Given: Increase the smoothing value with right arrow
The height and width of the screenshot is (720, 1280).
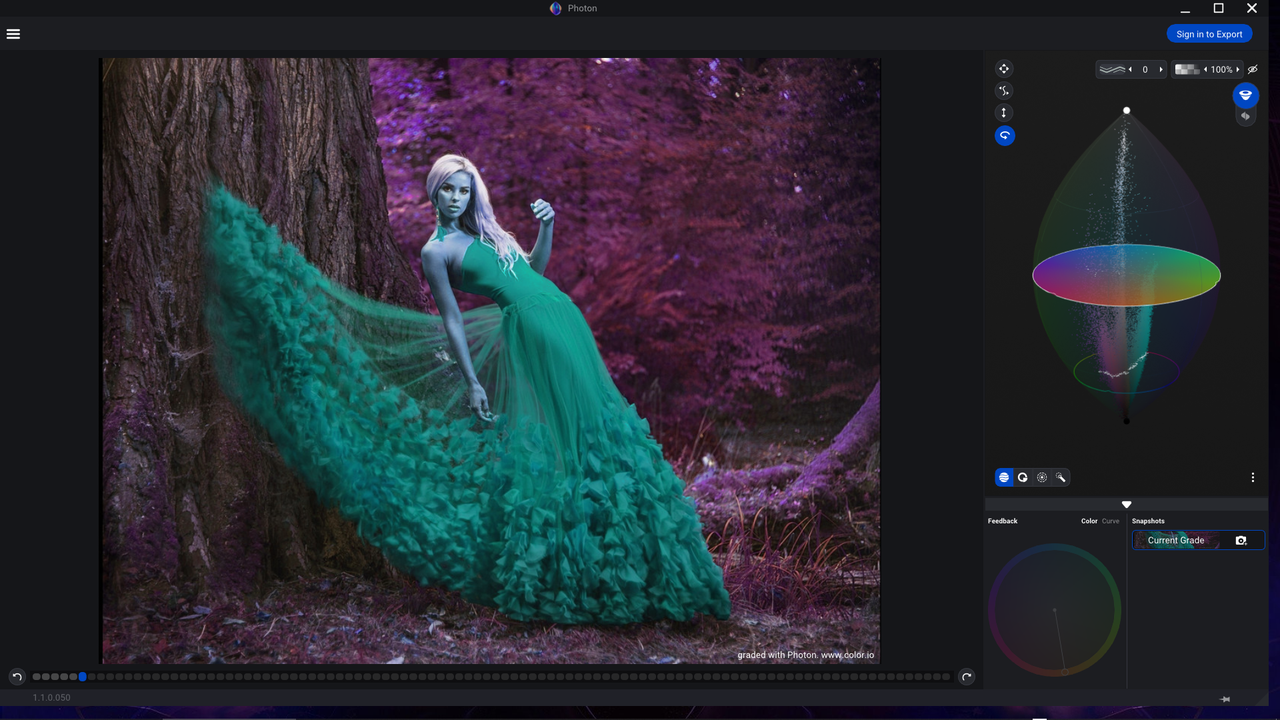Looking at the screenshot, I should tap(1160, 70).
